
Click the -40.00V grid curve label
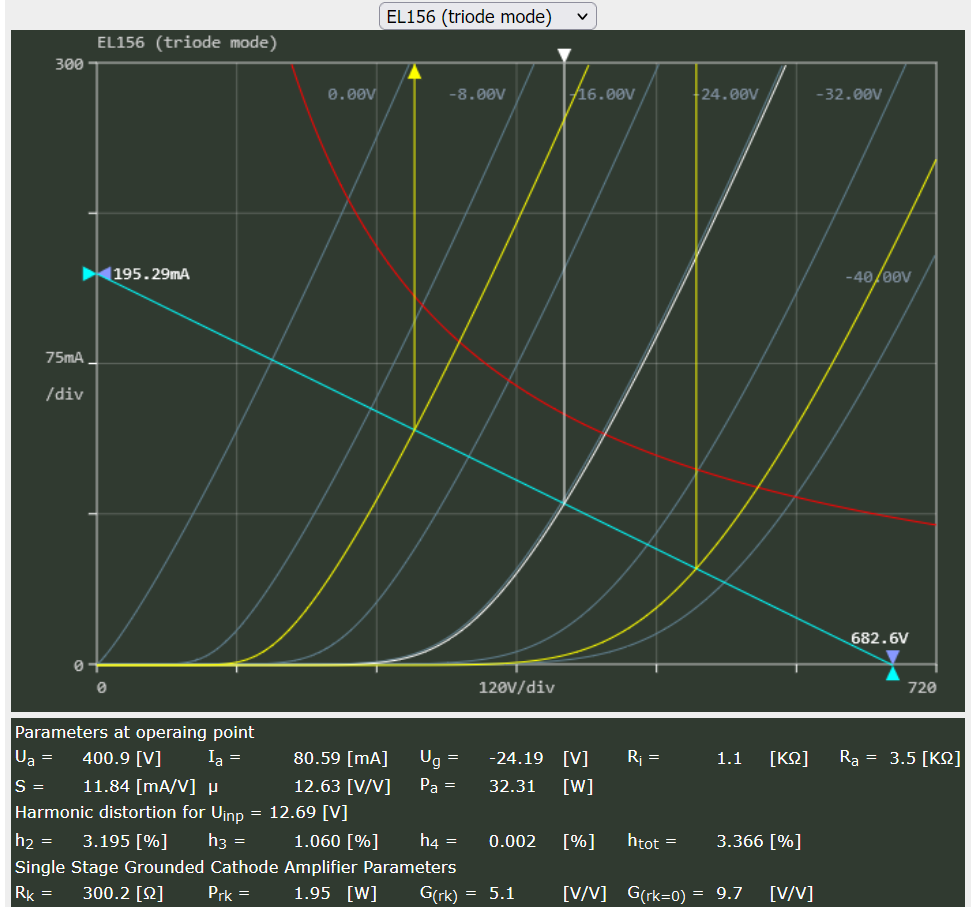[x=878, y=277]
